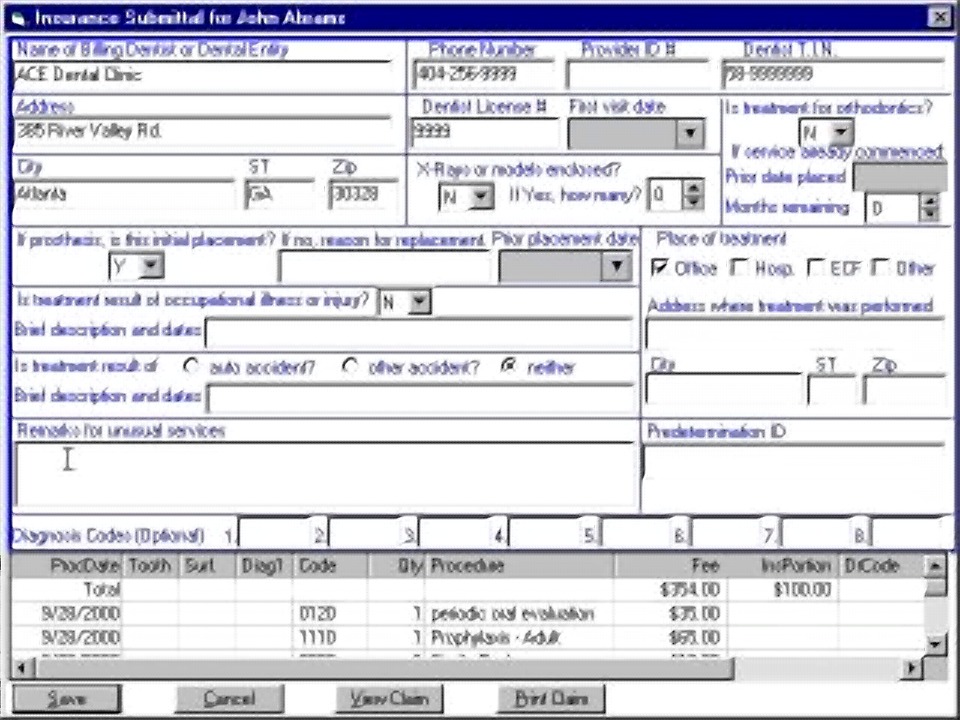Open the orthodontics treatment Y/N dropdown

click(x=842, y=131)
